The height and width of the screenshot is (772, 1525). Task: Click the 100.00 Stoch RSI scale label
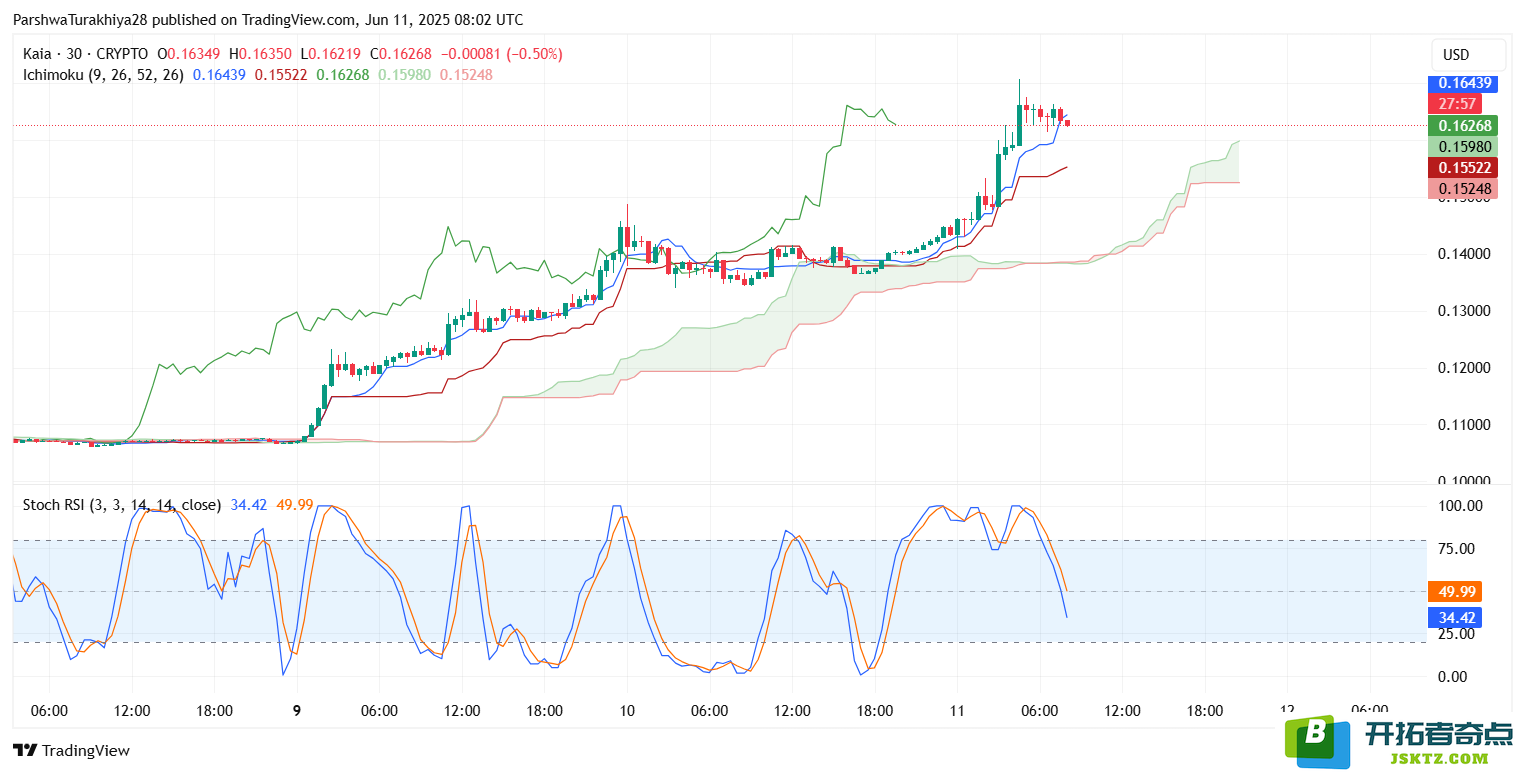(x=1459, y=506)
